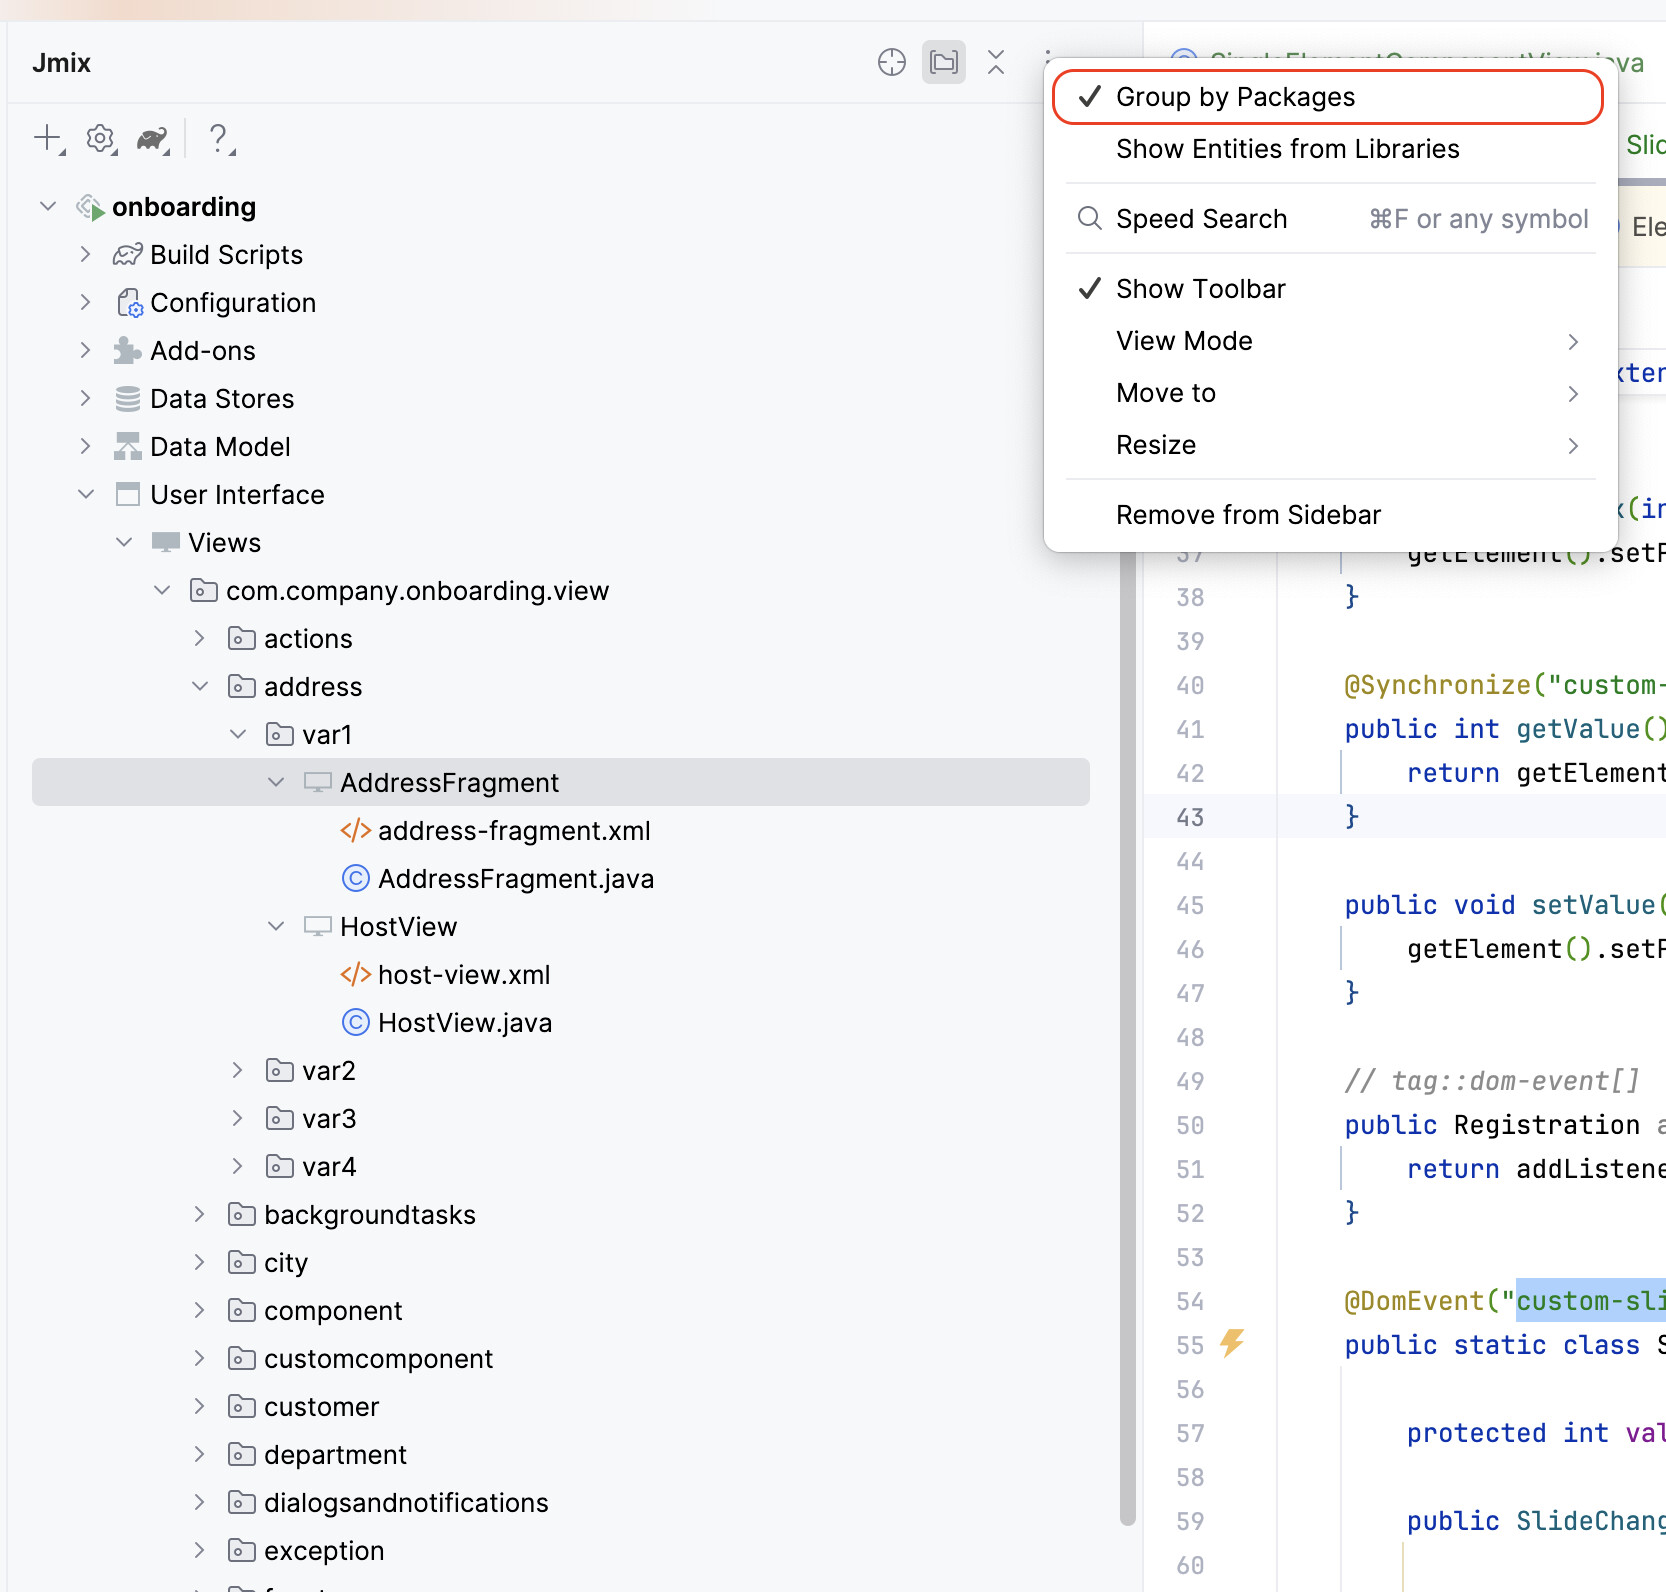
Task: Click the HostView.java class icon
Action: pos(356,1023)
